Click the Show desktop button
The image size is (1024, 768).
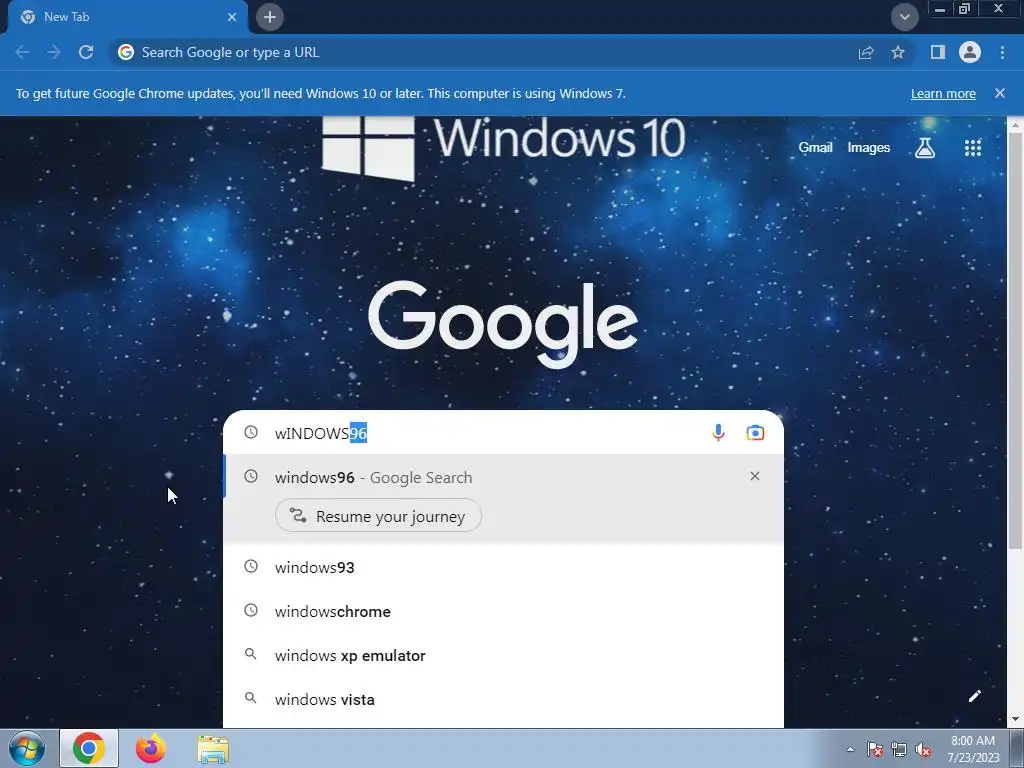[1017, 748]
